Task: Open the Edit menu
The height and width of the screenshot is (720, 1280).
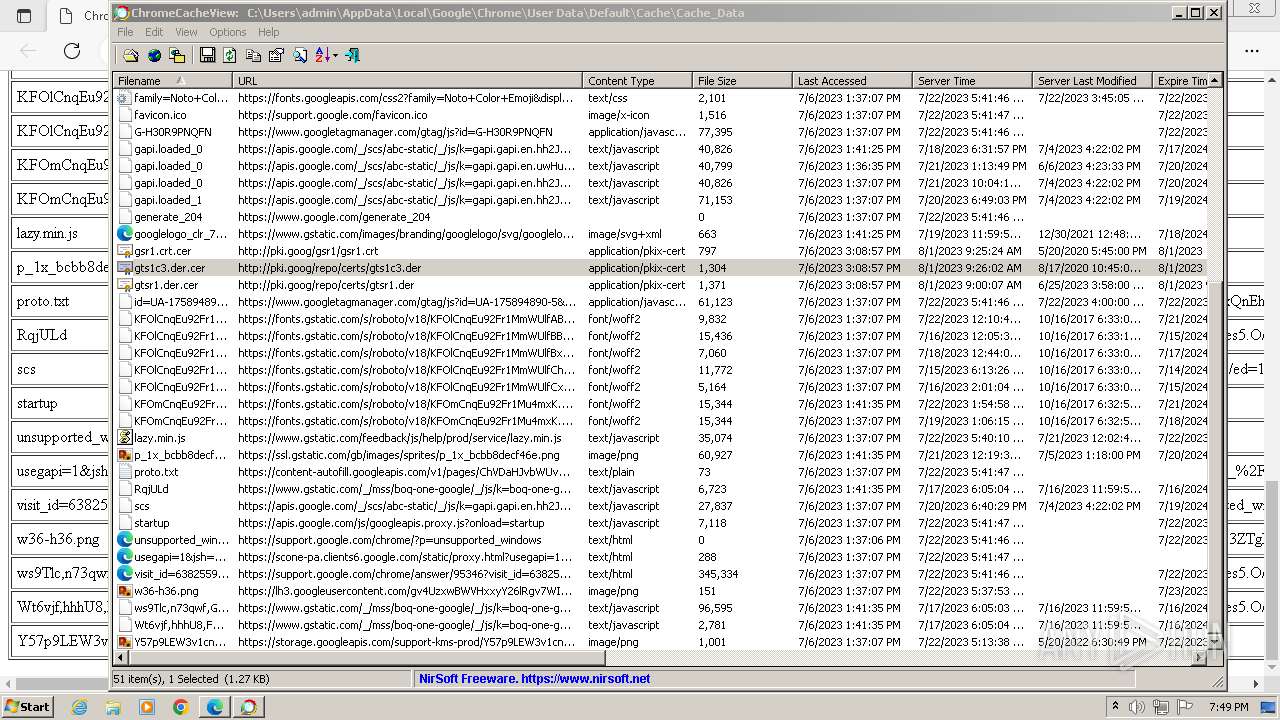Action: tap(154, 32)
